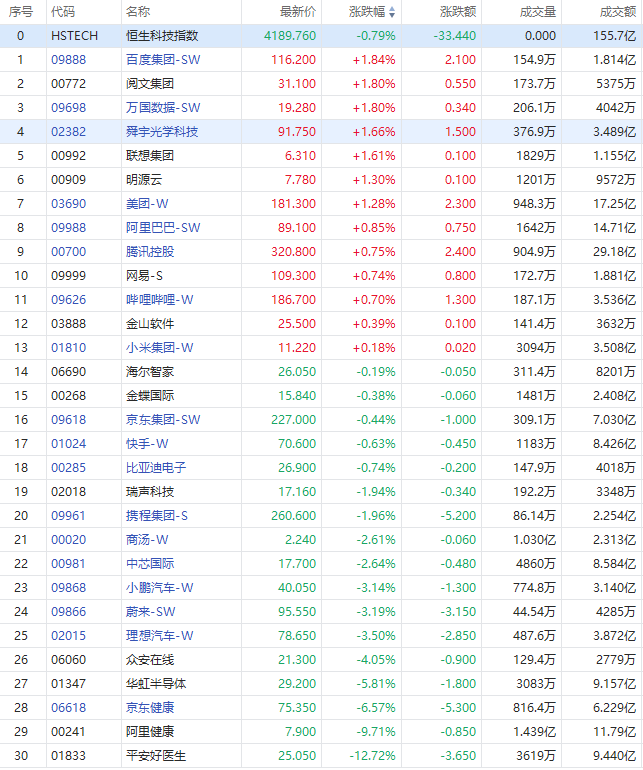The height and width of the screenshot is (770, 643).
Task: Sort by the 涨跌幅 column sort arrow
Action: point(391,12)
